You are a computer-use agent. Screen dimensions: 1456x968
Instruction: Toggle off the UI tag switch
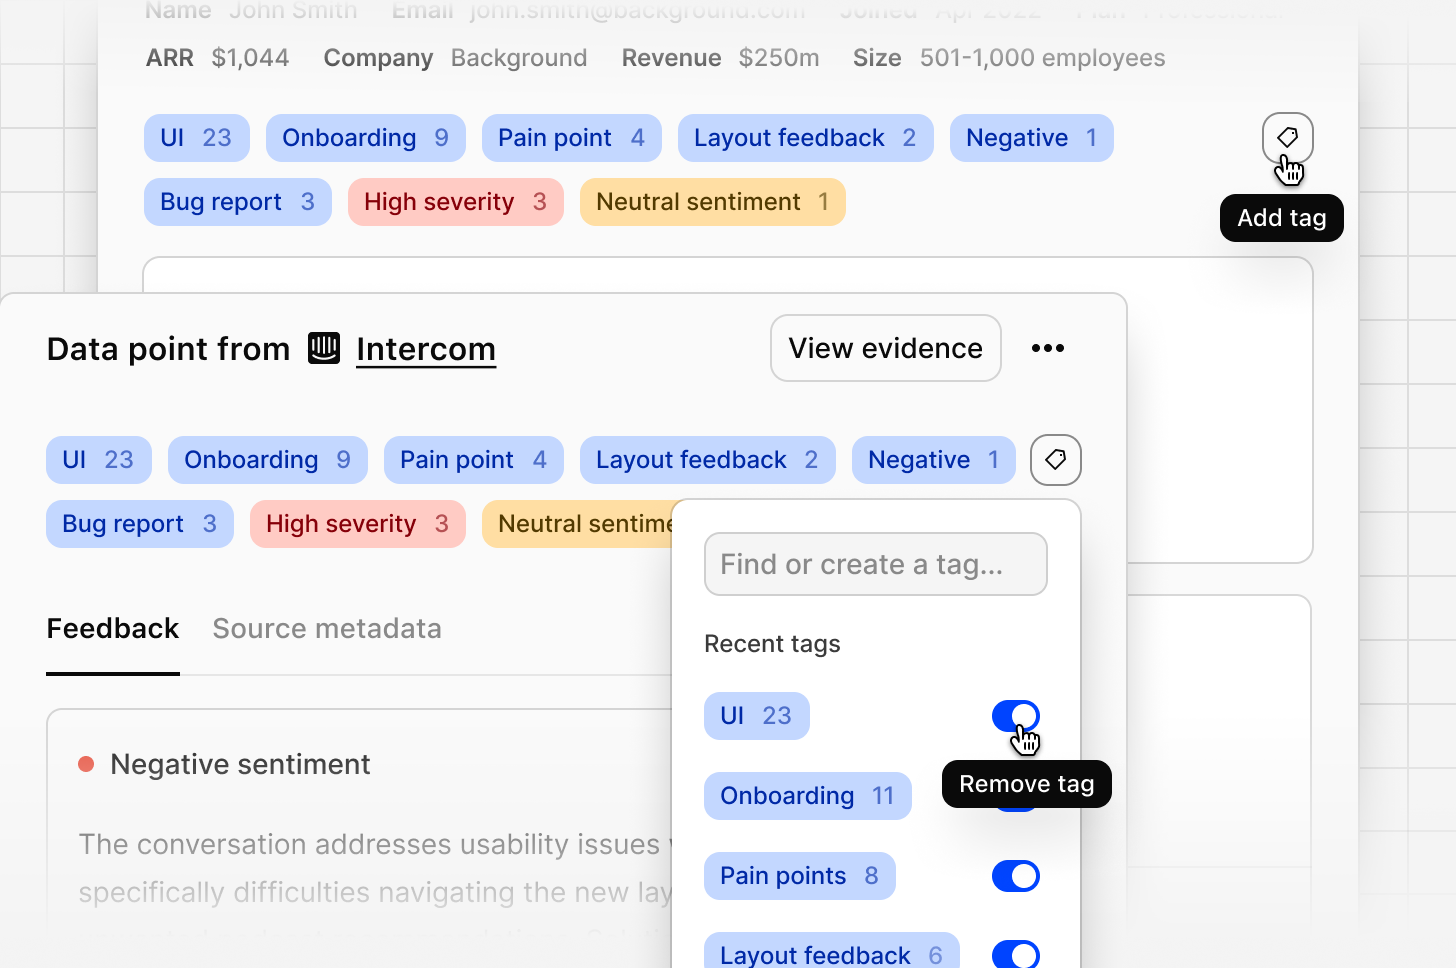click(x=1015, y=716)
